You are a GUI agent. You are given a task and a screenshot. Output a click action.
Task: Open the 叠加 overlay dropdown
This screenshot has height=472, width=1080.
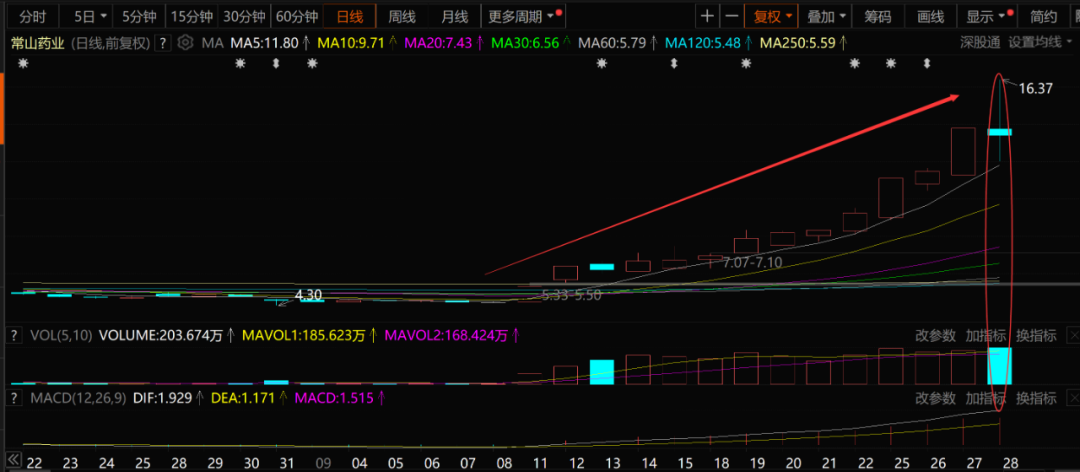coord(826,17)
